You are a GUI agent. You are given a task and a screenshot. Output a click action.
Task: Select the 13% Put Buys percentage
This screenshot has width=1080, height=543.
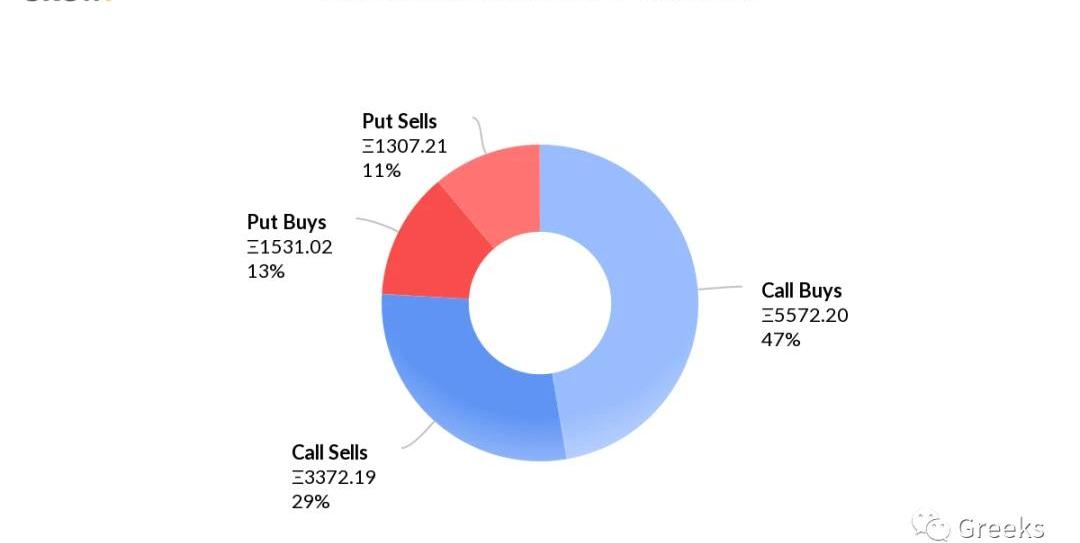coord(265,271)
